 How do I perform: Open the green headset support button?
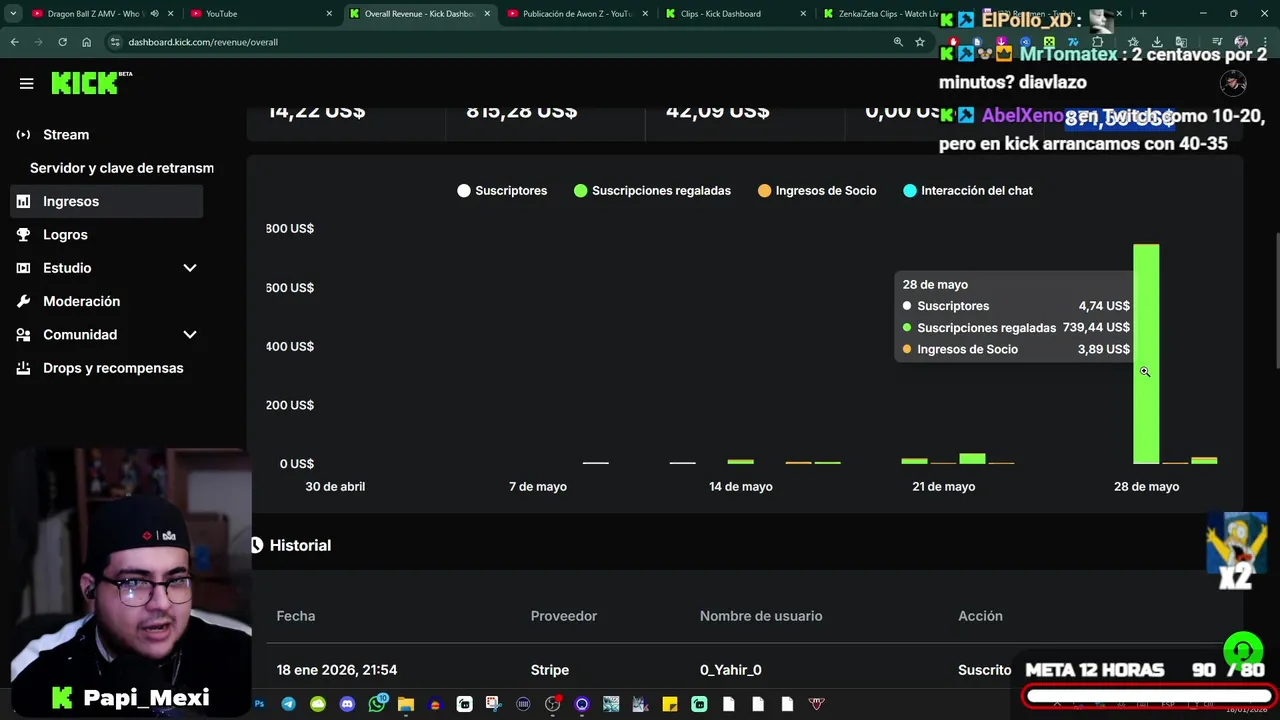[x=1243, y=653]
